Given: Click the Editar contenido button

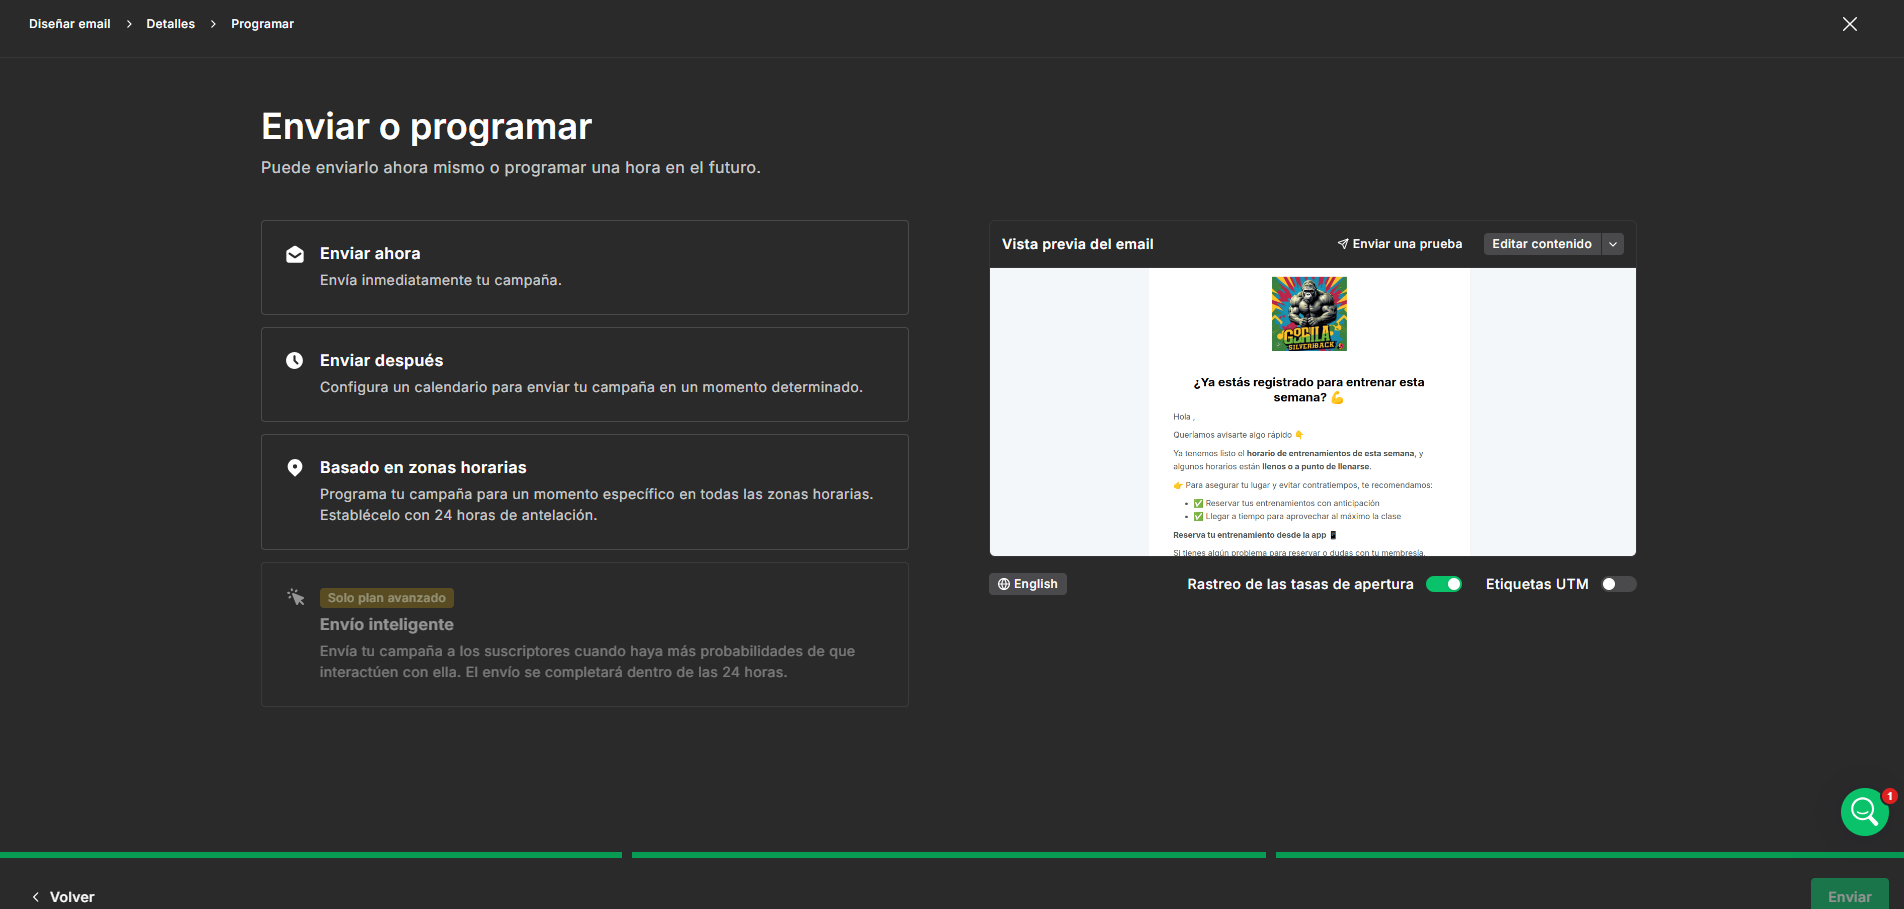Looking at the screenshot, I should click(x=1541, y=243).
